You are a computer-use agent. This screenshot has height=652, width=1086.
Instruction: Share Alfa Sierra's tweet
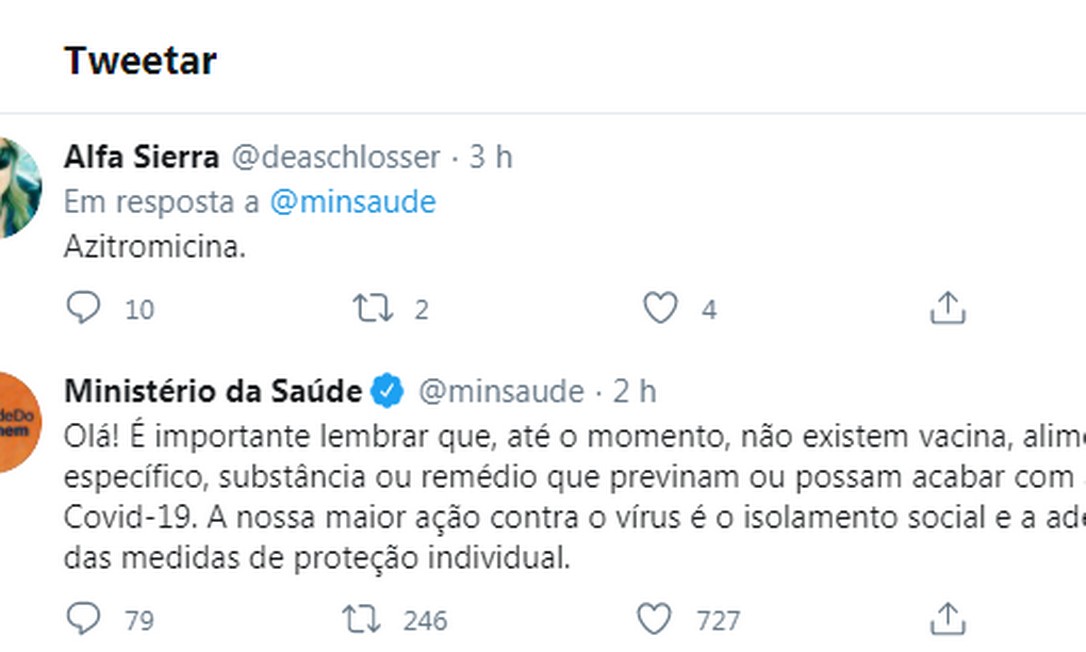point(947,308)
